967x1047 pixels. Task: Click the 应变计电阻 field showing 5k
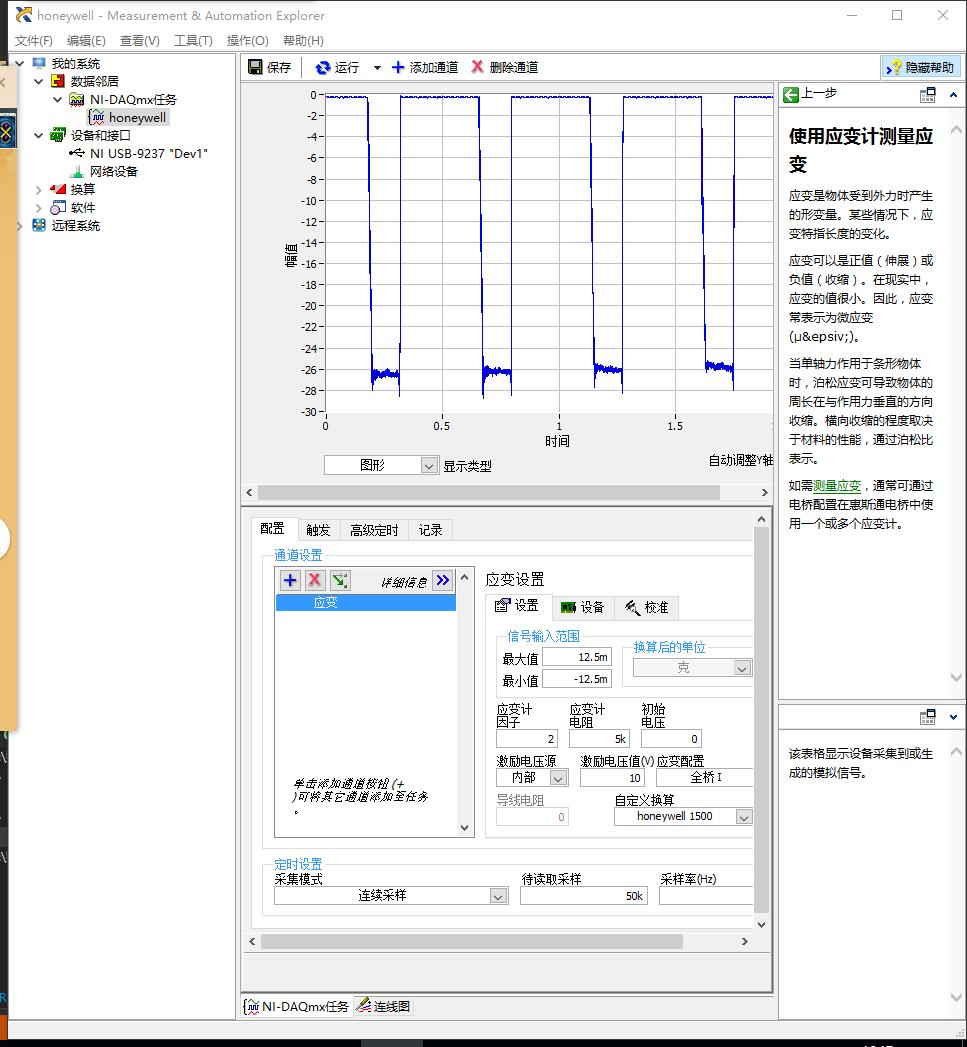point(599,739)
